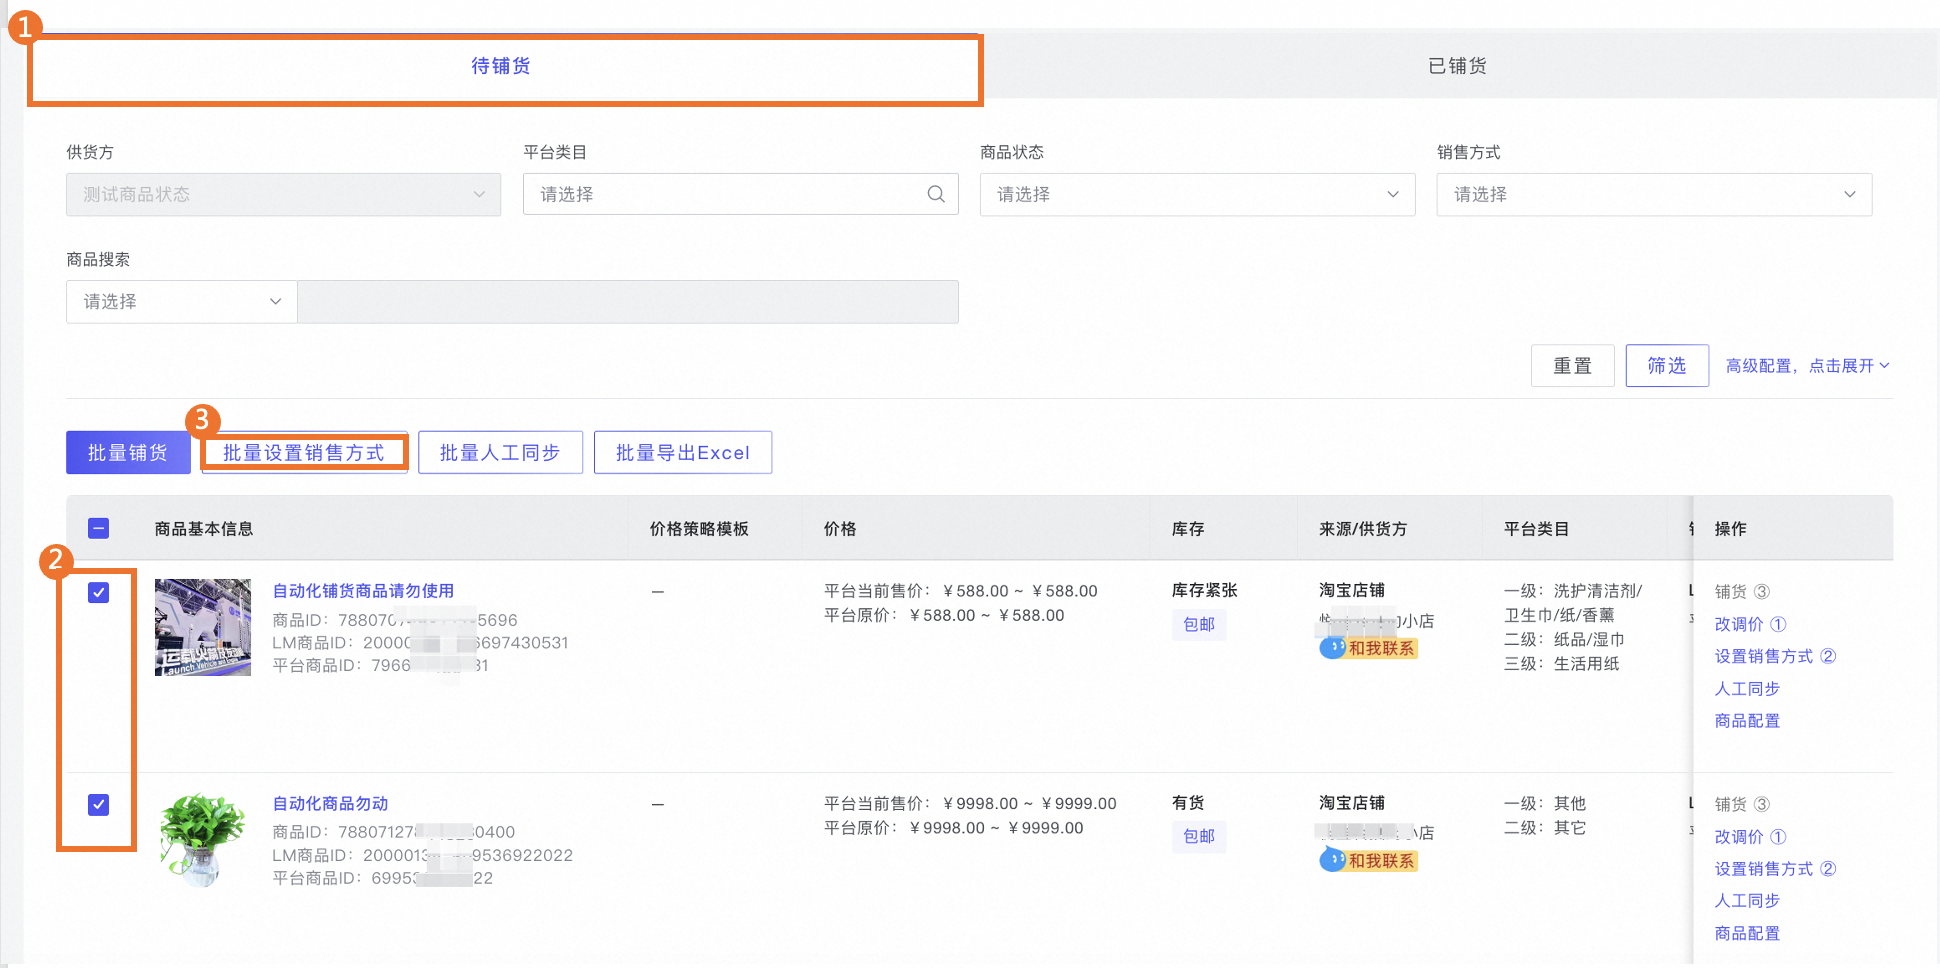Uncheck the 自动化商品勿动 row checkbox
1940x968 pixels.
99,804
